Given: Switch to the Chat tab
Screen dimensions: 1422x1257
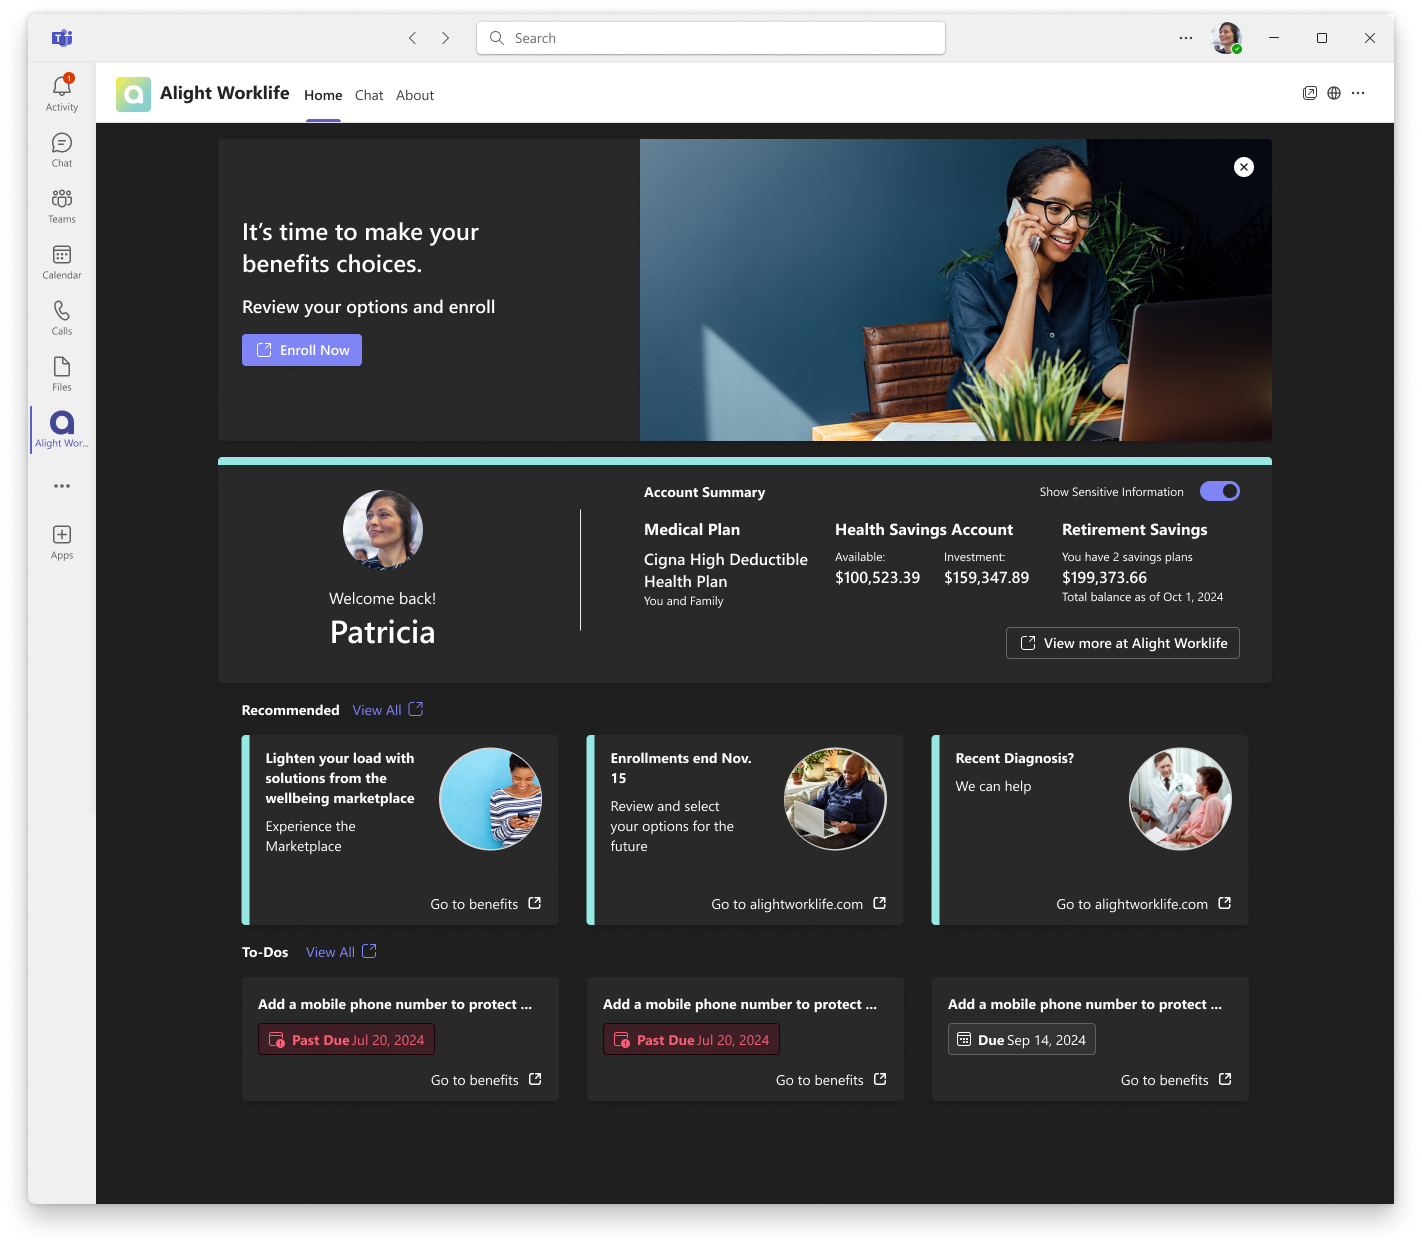Looking at the screenshot, I should [x=369, y=95].
